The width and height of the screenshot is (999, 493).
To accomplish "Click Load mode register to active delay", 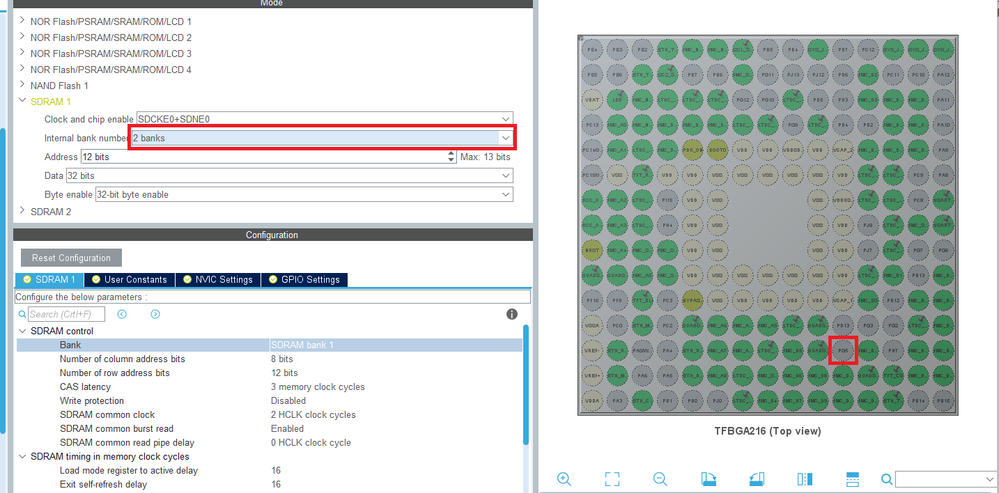I will (129, 471).
